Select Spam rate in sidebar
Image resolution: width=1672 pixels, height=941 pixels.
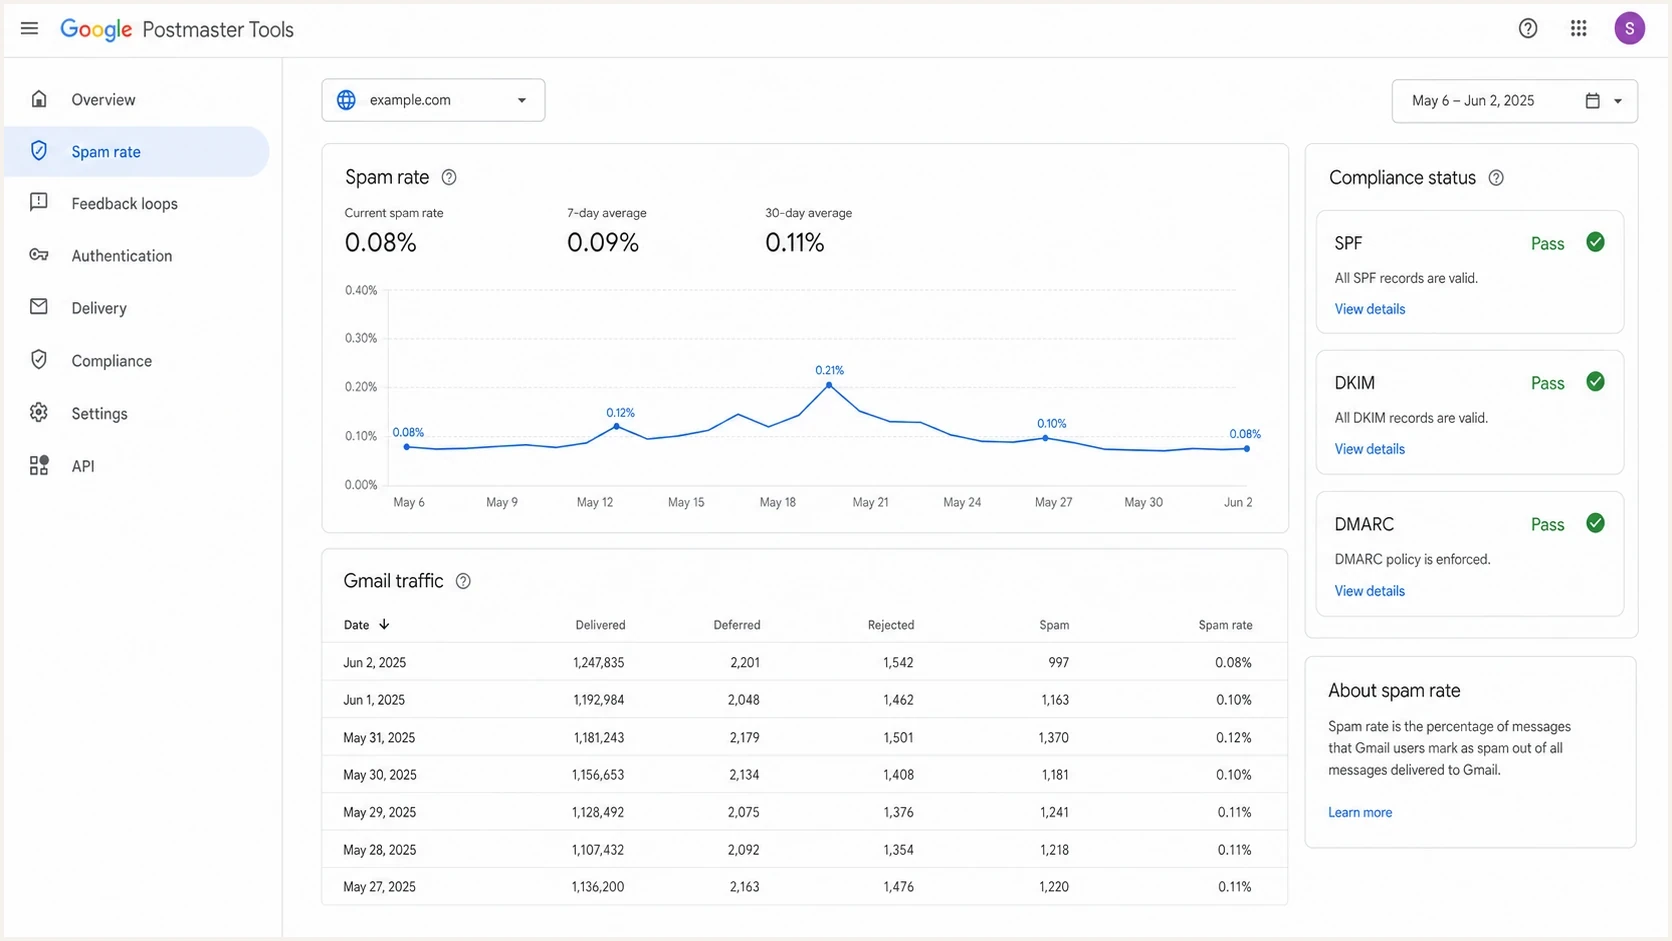click(136, 152)
